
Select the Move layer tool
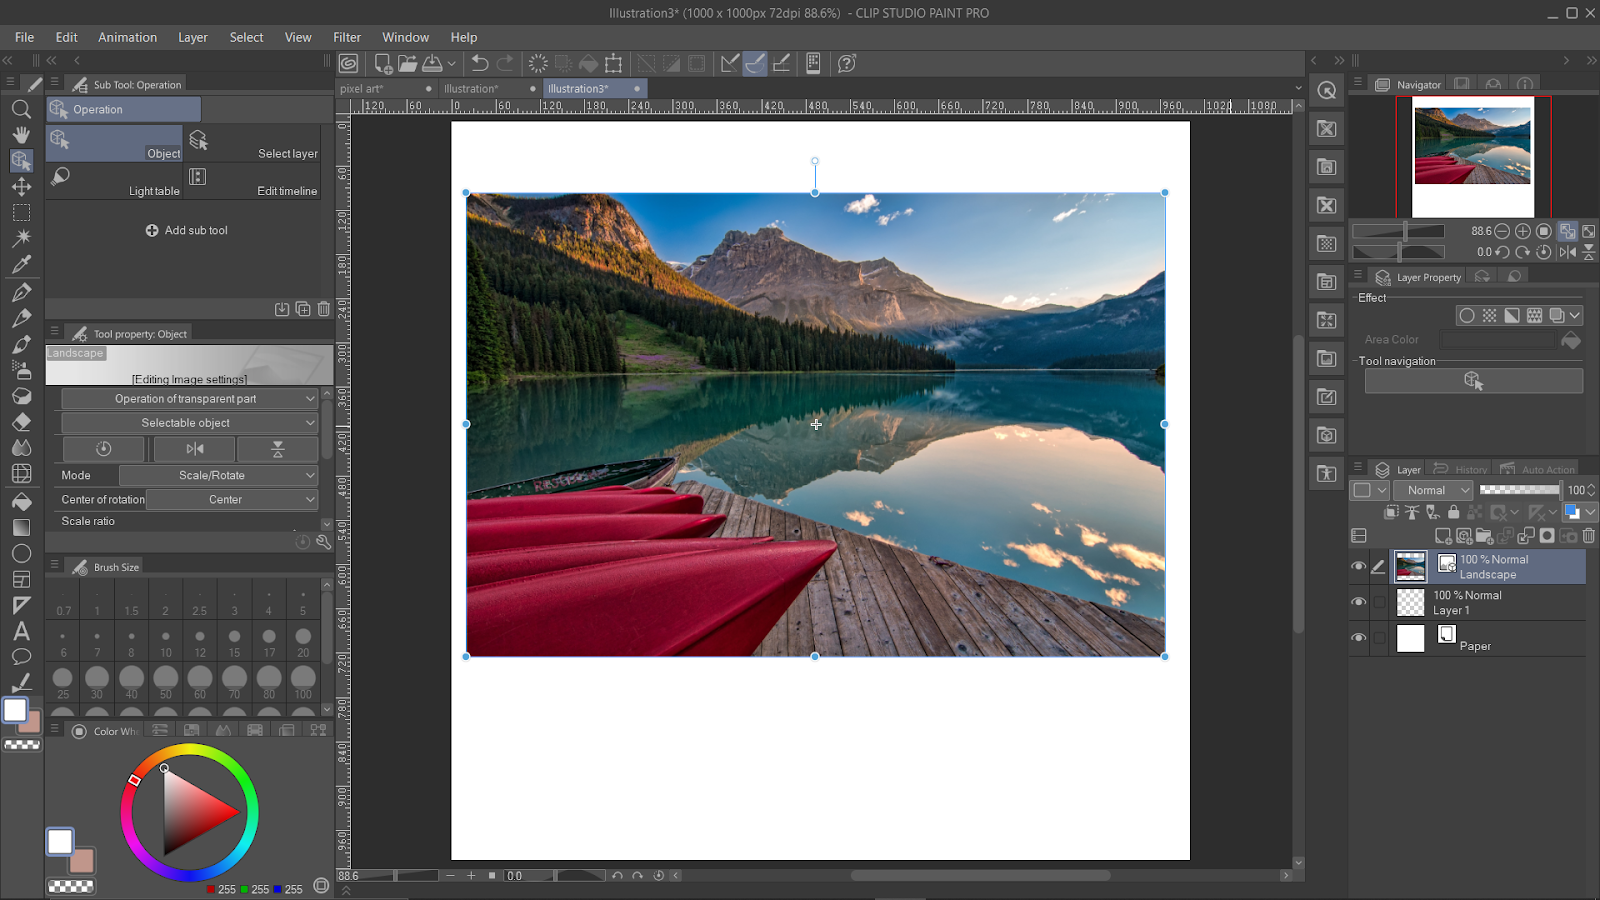[x=21, y=187]
